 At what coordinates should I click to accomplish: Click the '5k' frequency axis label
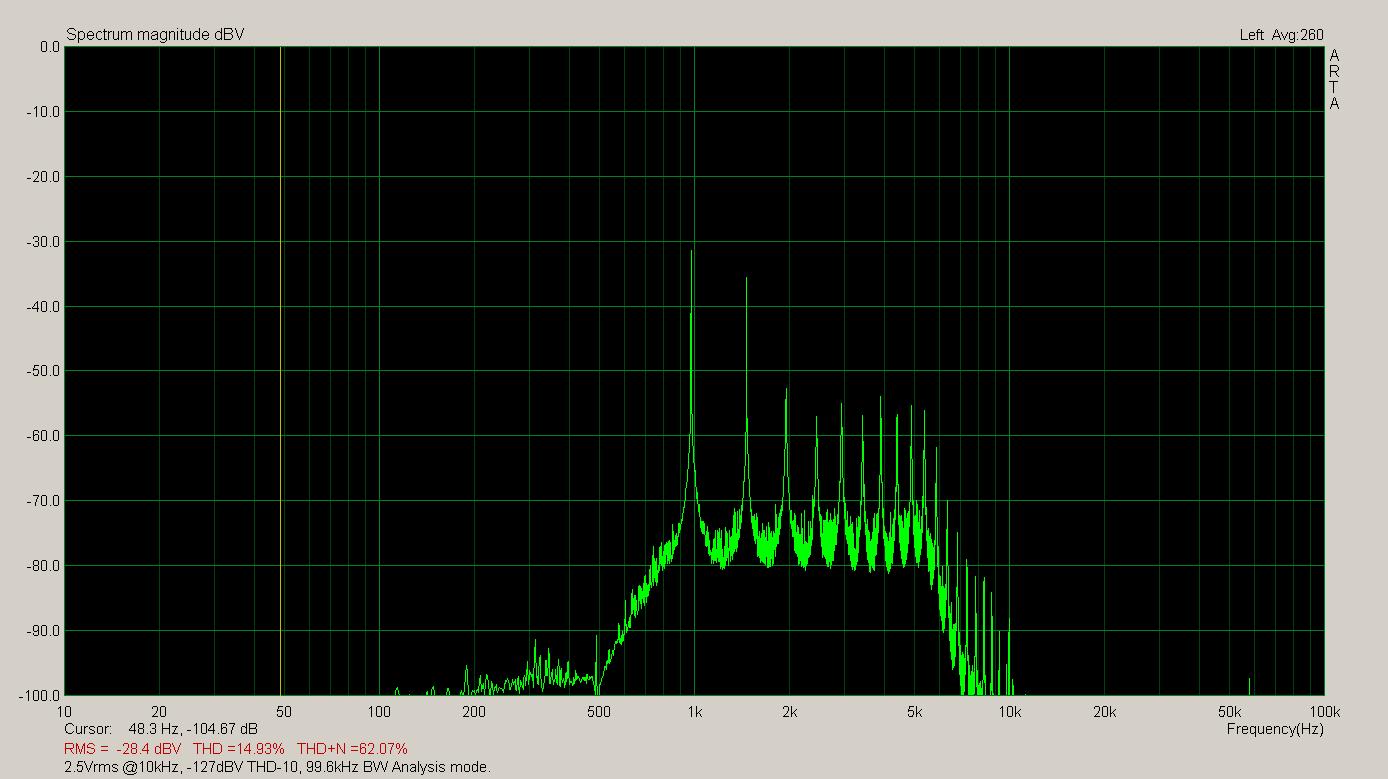click(x=914, y=712)
